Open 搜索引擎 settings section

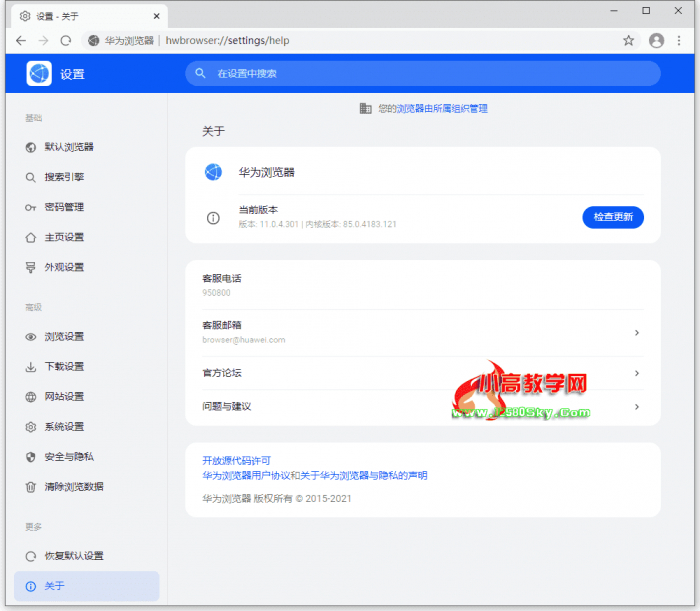tap(87, 177)
